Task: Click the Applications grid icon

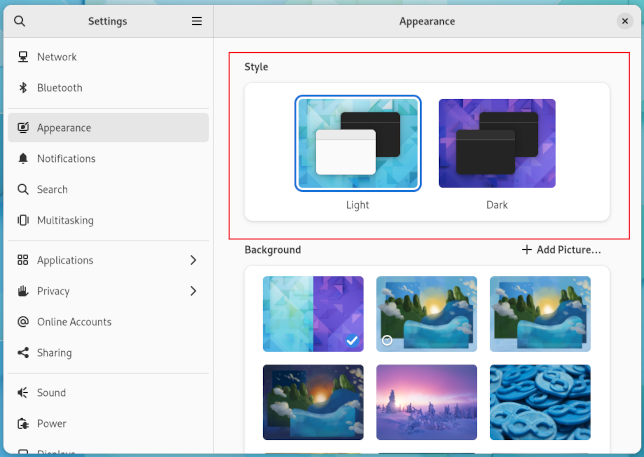Action: [23, 260]
